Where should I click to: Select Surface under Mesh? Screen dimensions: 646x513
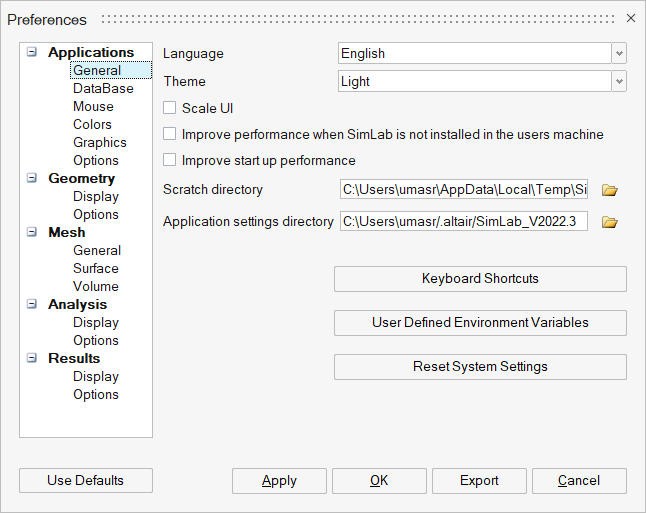95,269
